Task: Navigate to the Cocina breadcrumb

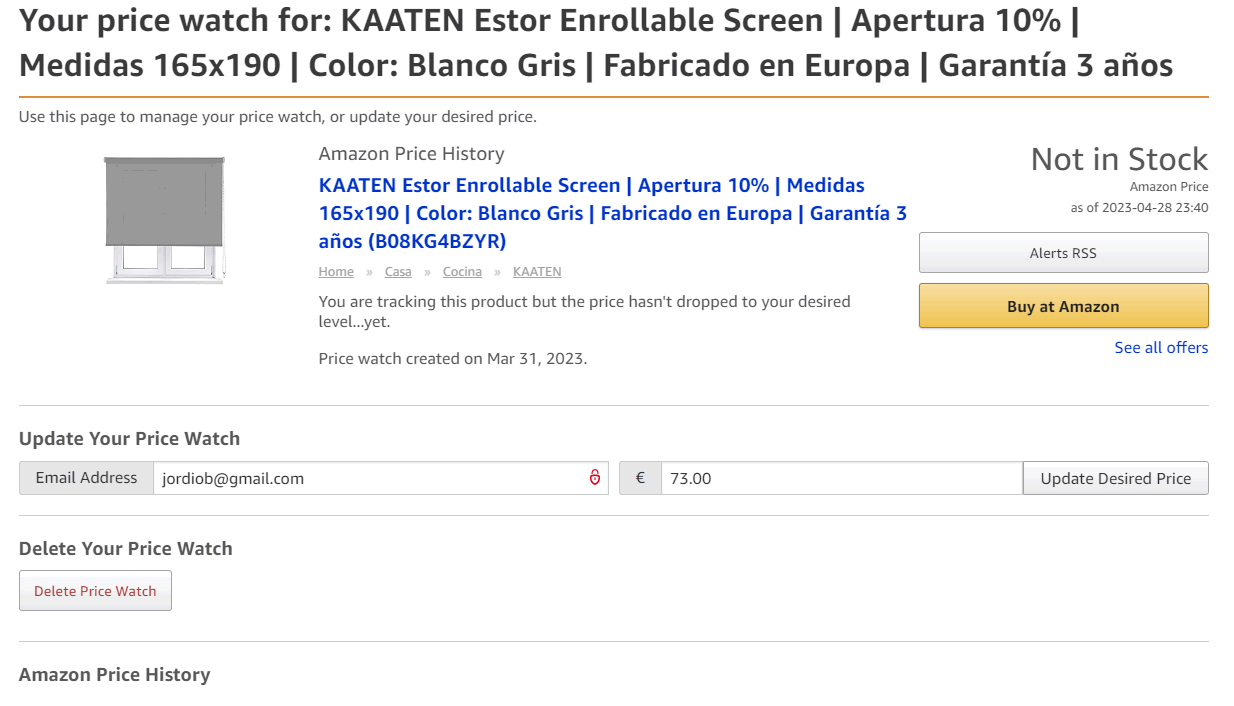Action: tap(462, 272)
